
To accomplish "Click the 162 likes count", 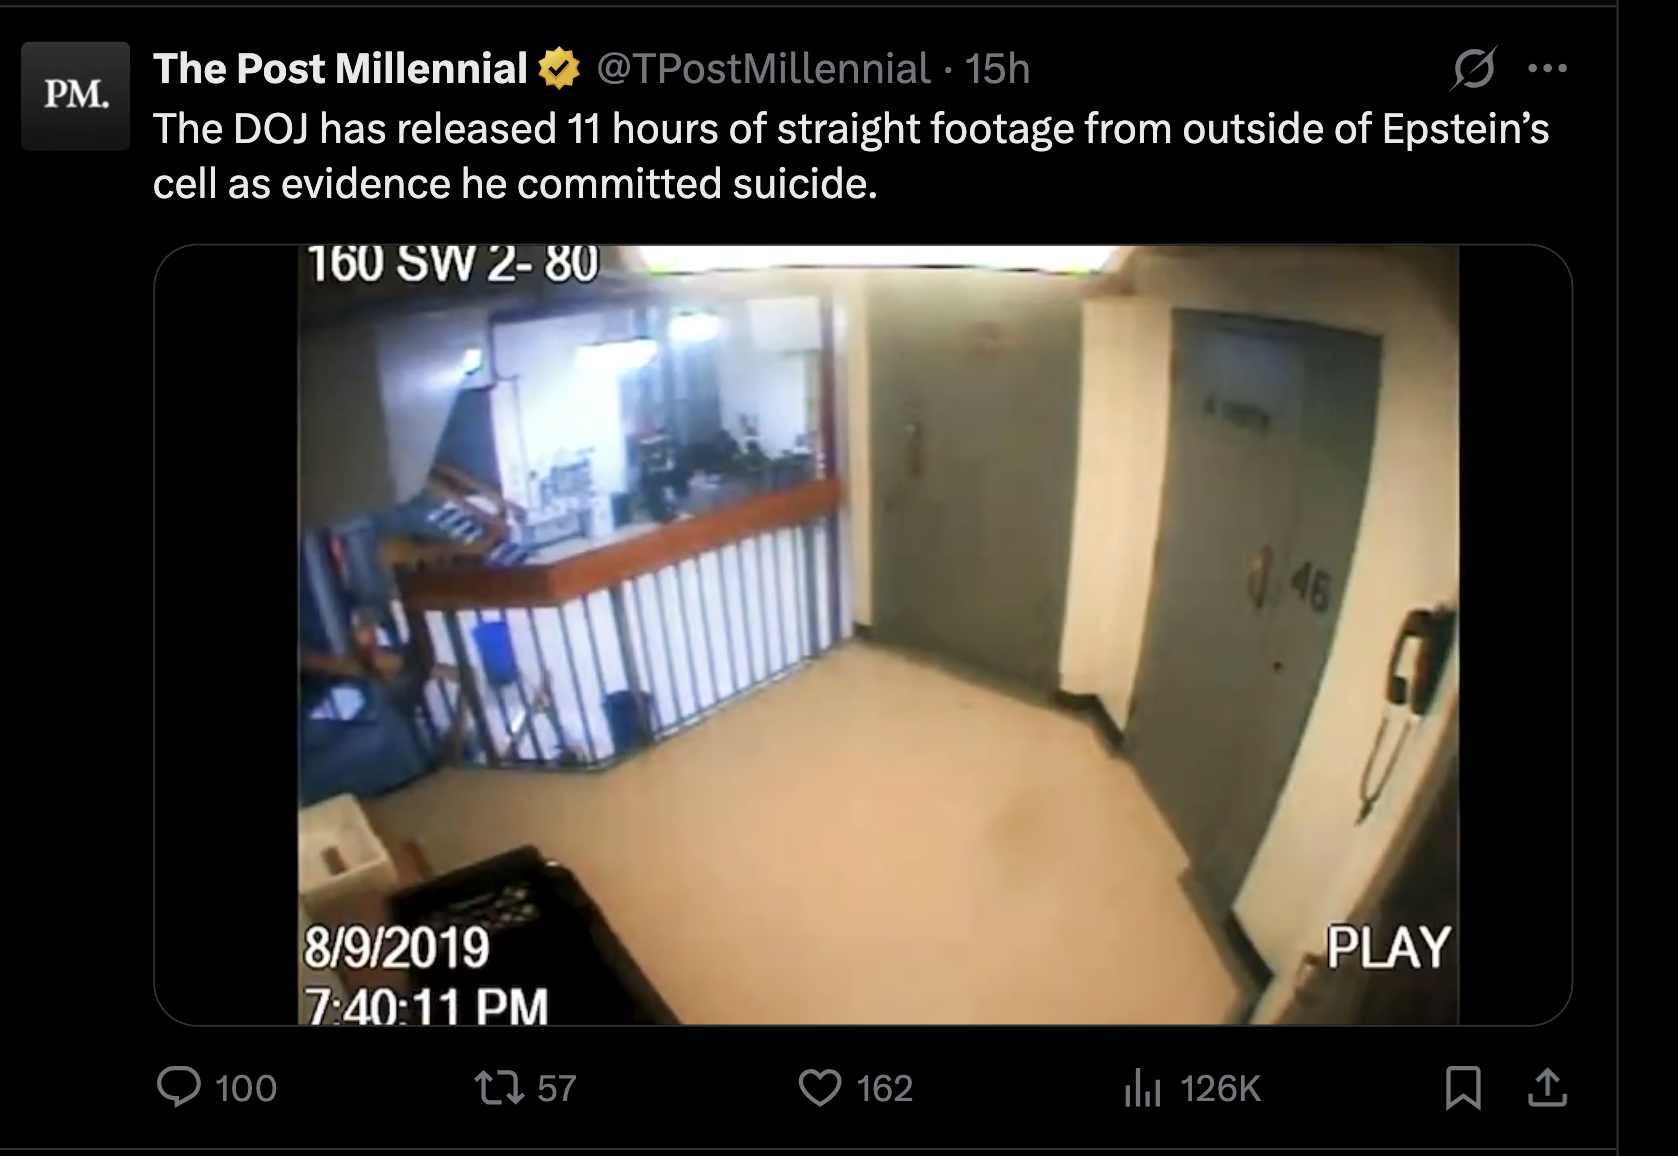I will pos(885,1088).
